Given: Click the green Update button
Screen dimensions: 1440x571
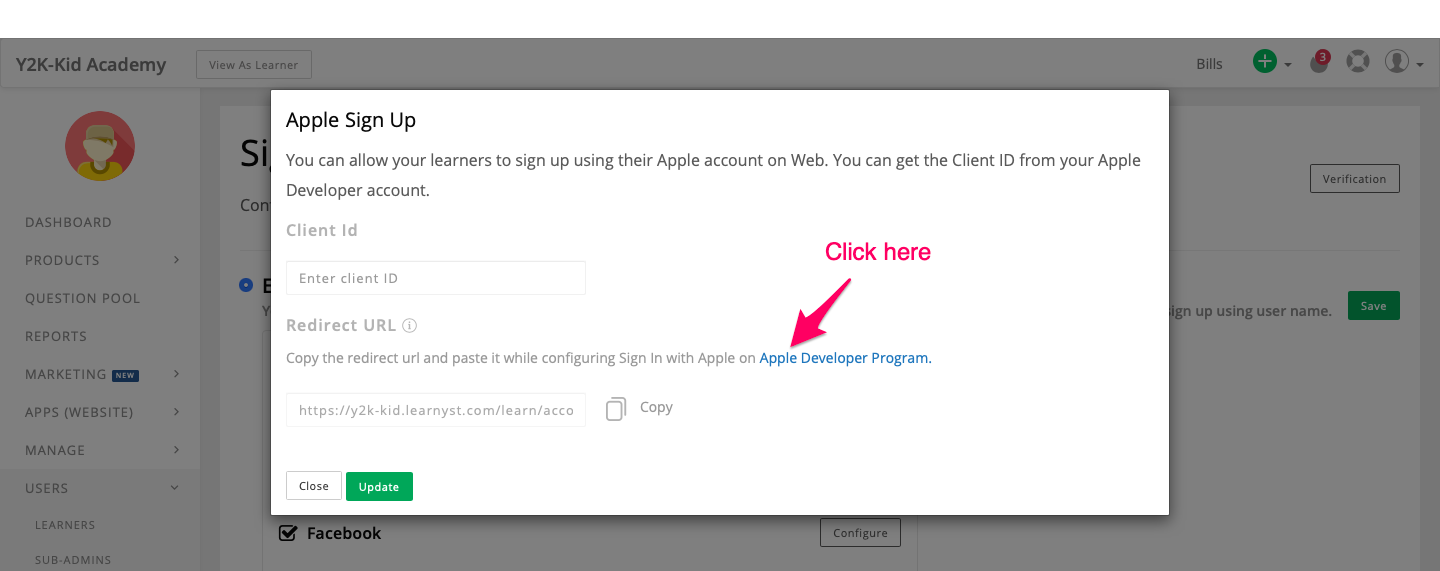Looking at the screenshot, I should coord(379,486).
